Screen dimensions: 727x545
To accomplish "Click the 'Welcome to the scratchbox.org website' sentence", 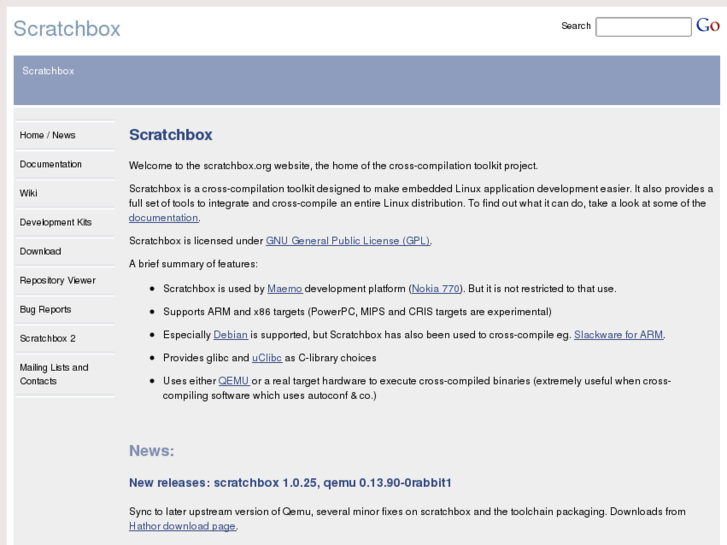I will coord(333,166).
